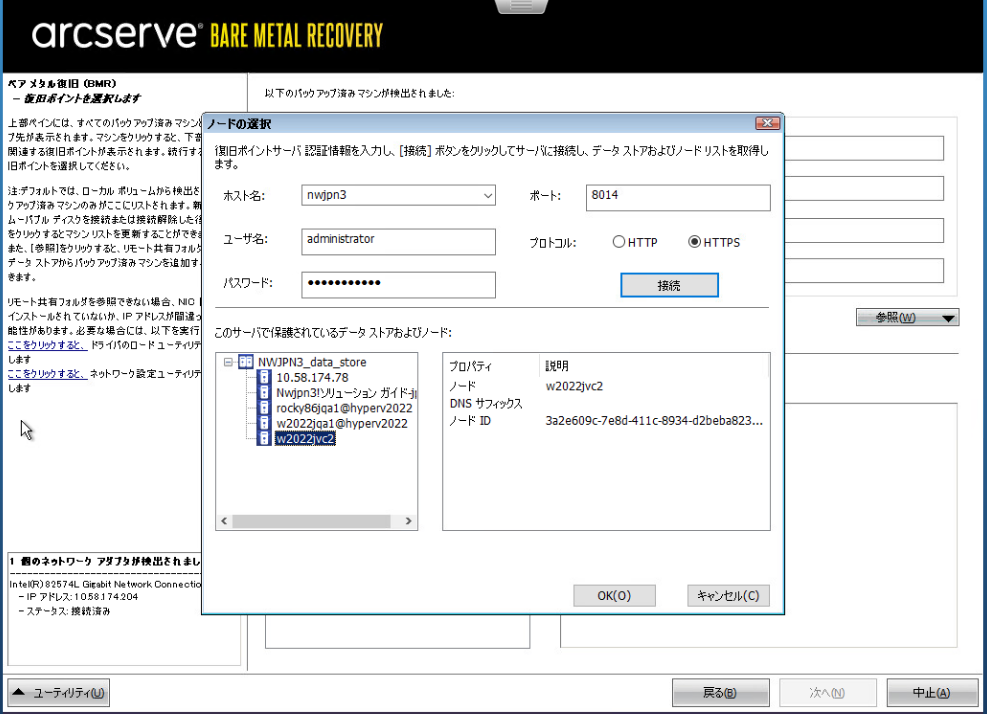Open the ホスト名 dropdown list
This screenshot has width=987, height=714.
pos(488,195)
